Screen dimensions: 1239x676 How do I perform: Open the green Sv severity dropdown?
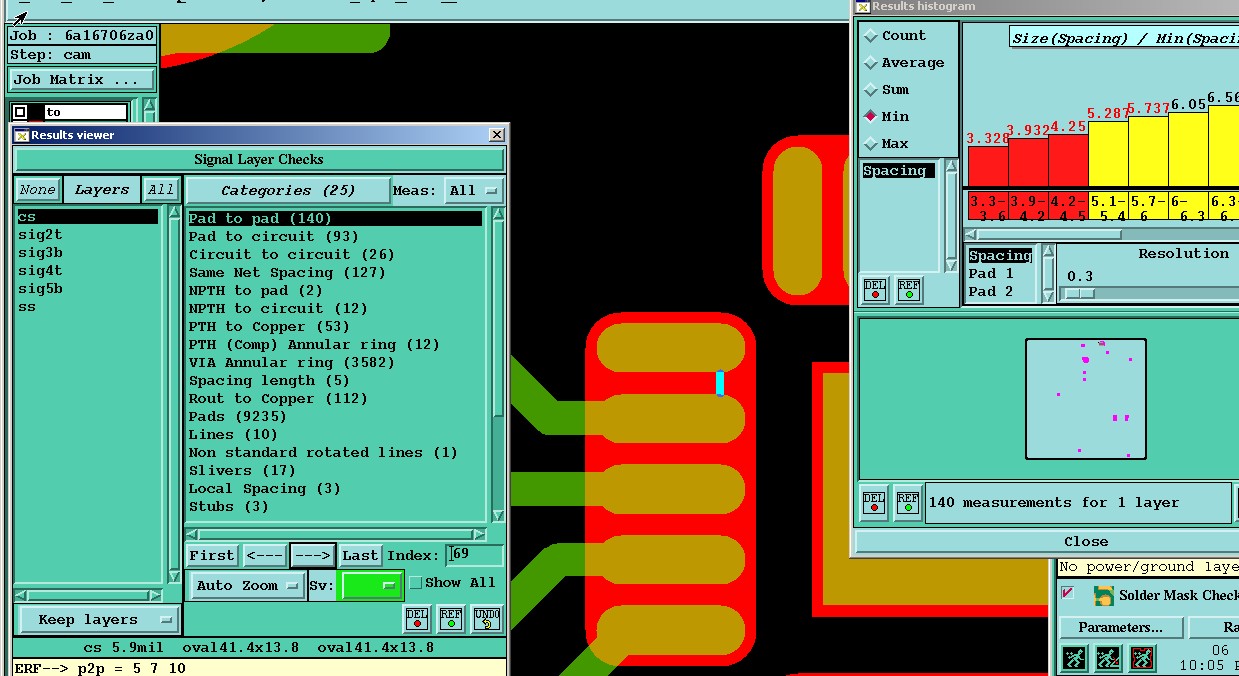pyautogui.click(x=371, y=586)
